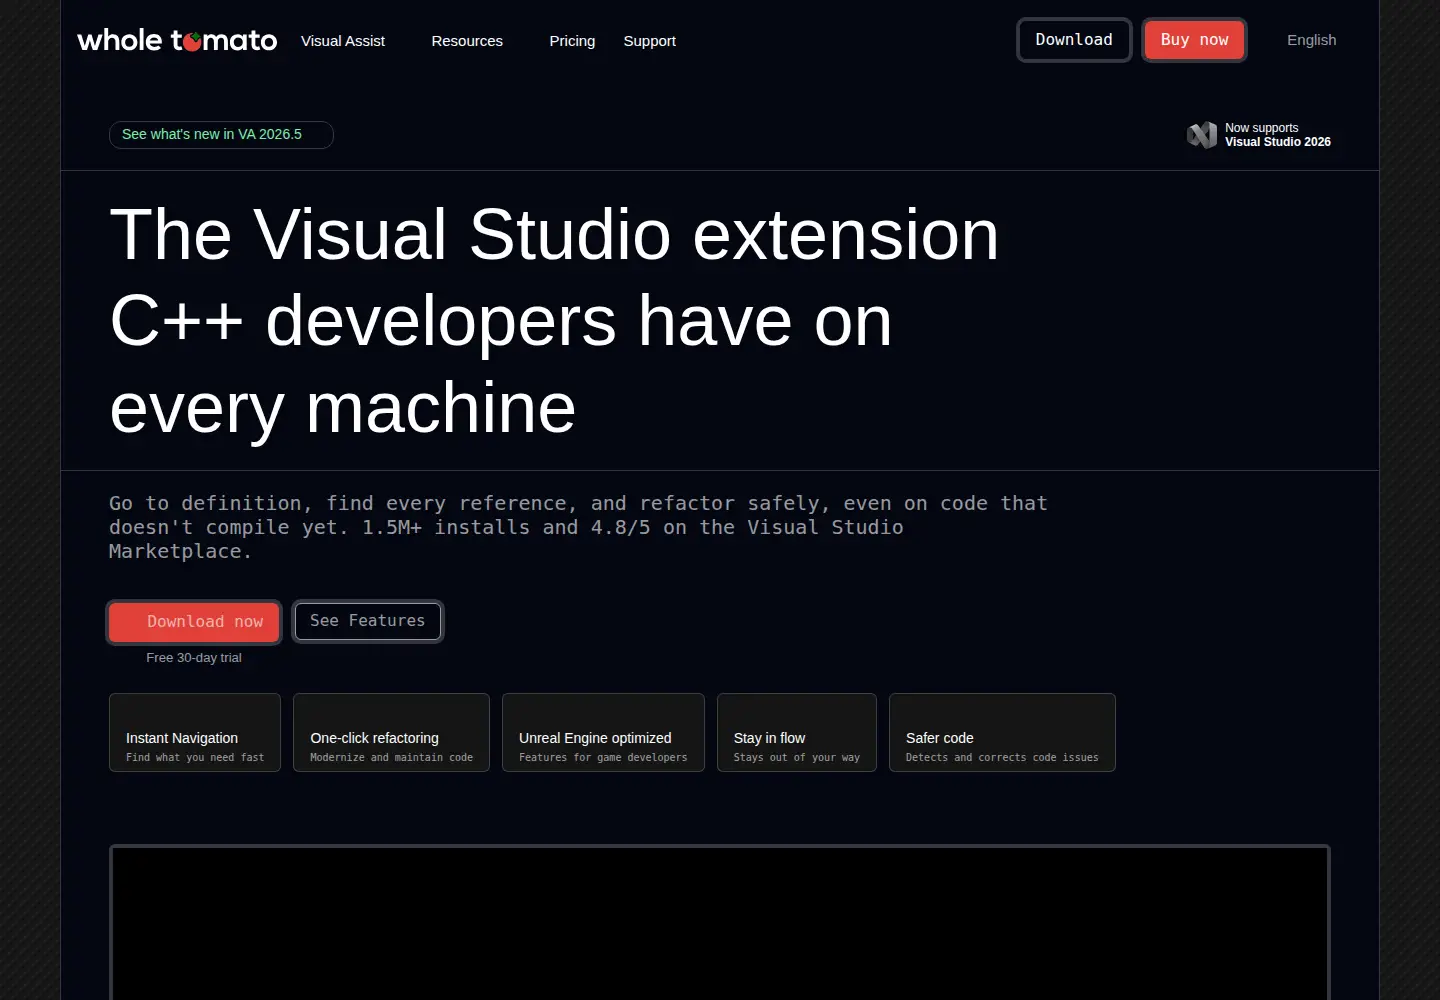Open the Visual Assist menu
Image resolution: width=1440 pixels, height=1000 pixels.
(343, 41)
